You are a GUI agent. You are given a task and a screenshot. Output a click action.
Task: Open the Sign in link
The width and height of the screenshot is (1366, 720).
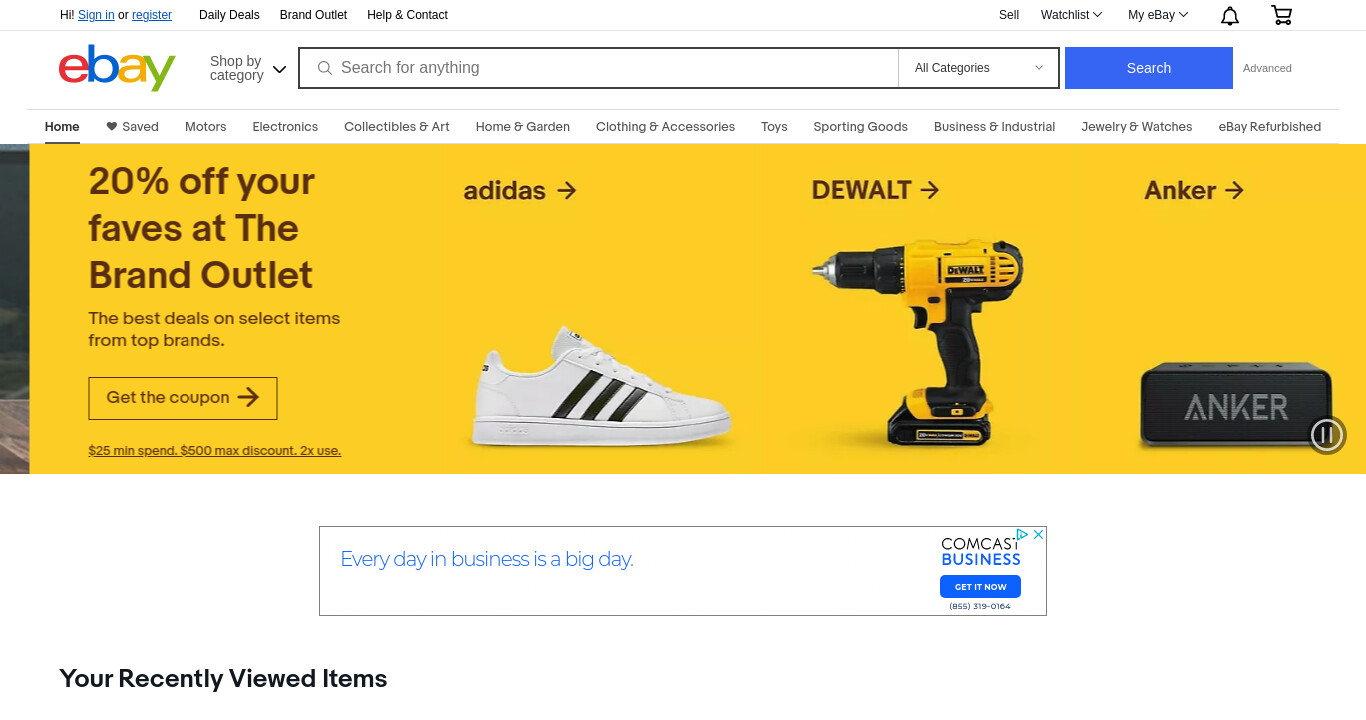(x=96, y=15)
